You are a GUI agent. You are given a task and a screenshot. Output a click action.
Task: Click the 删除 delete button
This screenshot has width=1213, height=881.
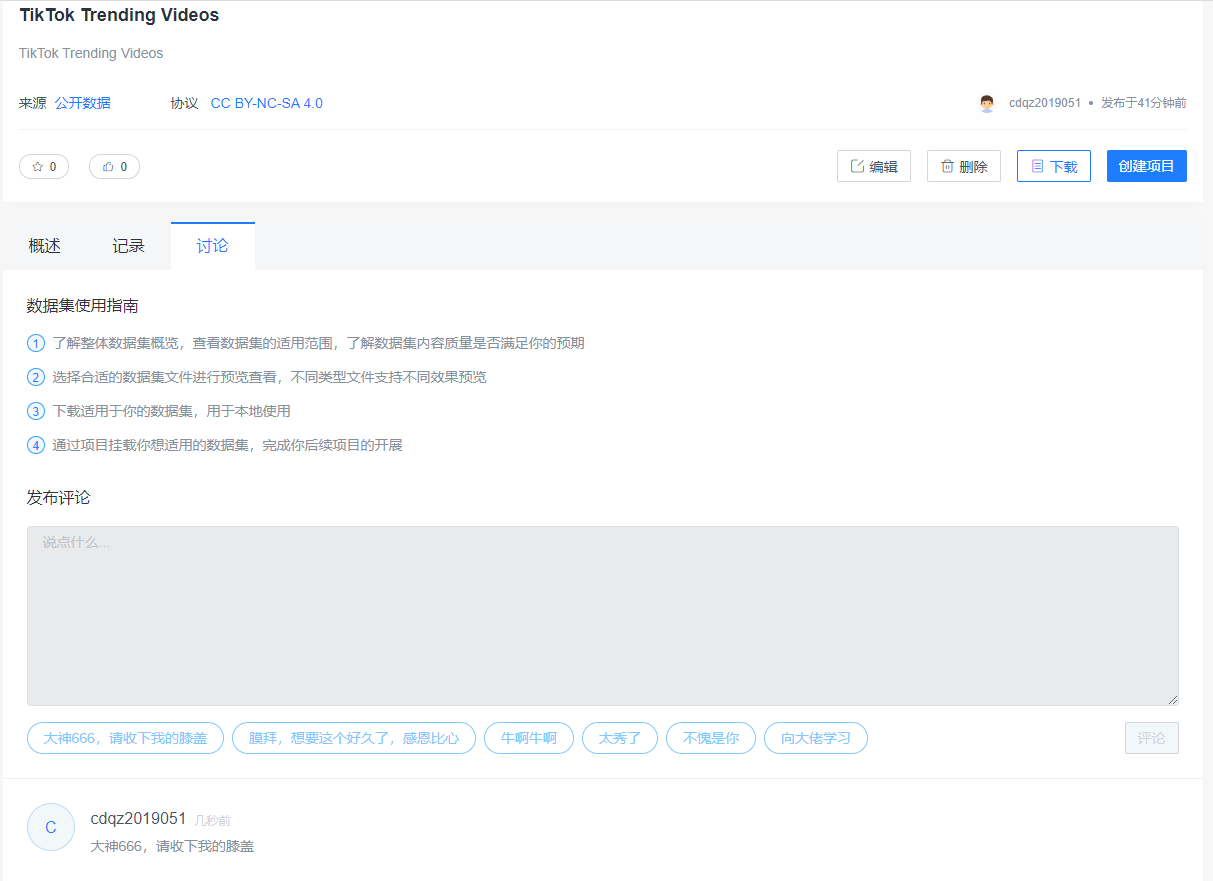coord(964,166)
